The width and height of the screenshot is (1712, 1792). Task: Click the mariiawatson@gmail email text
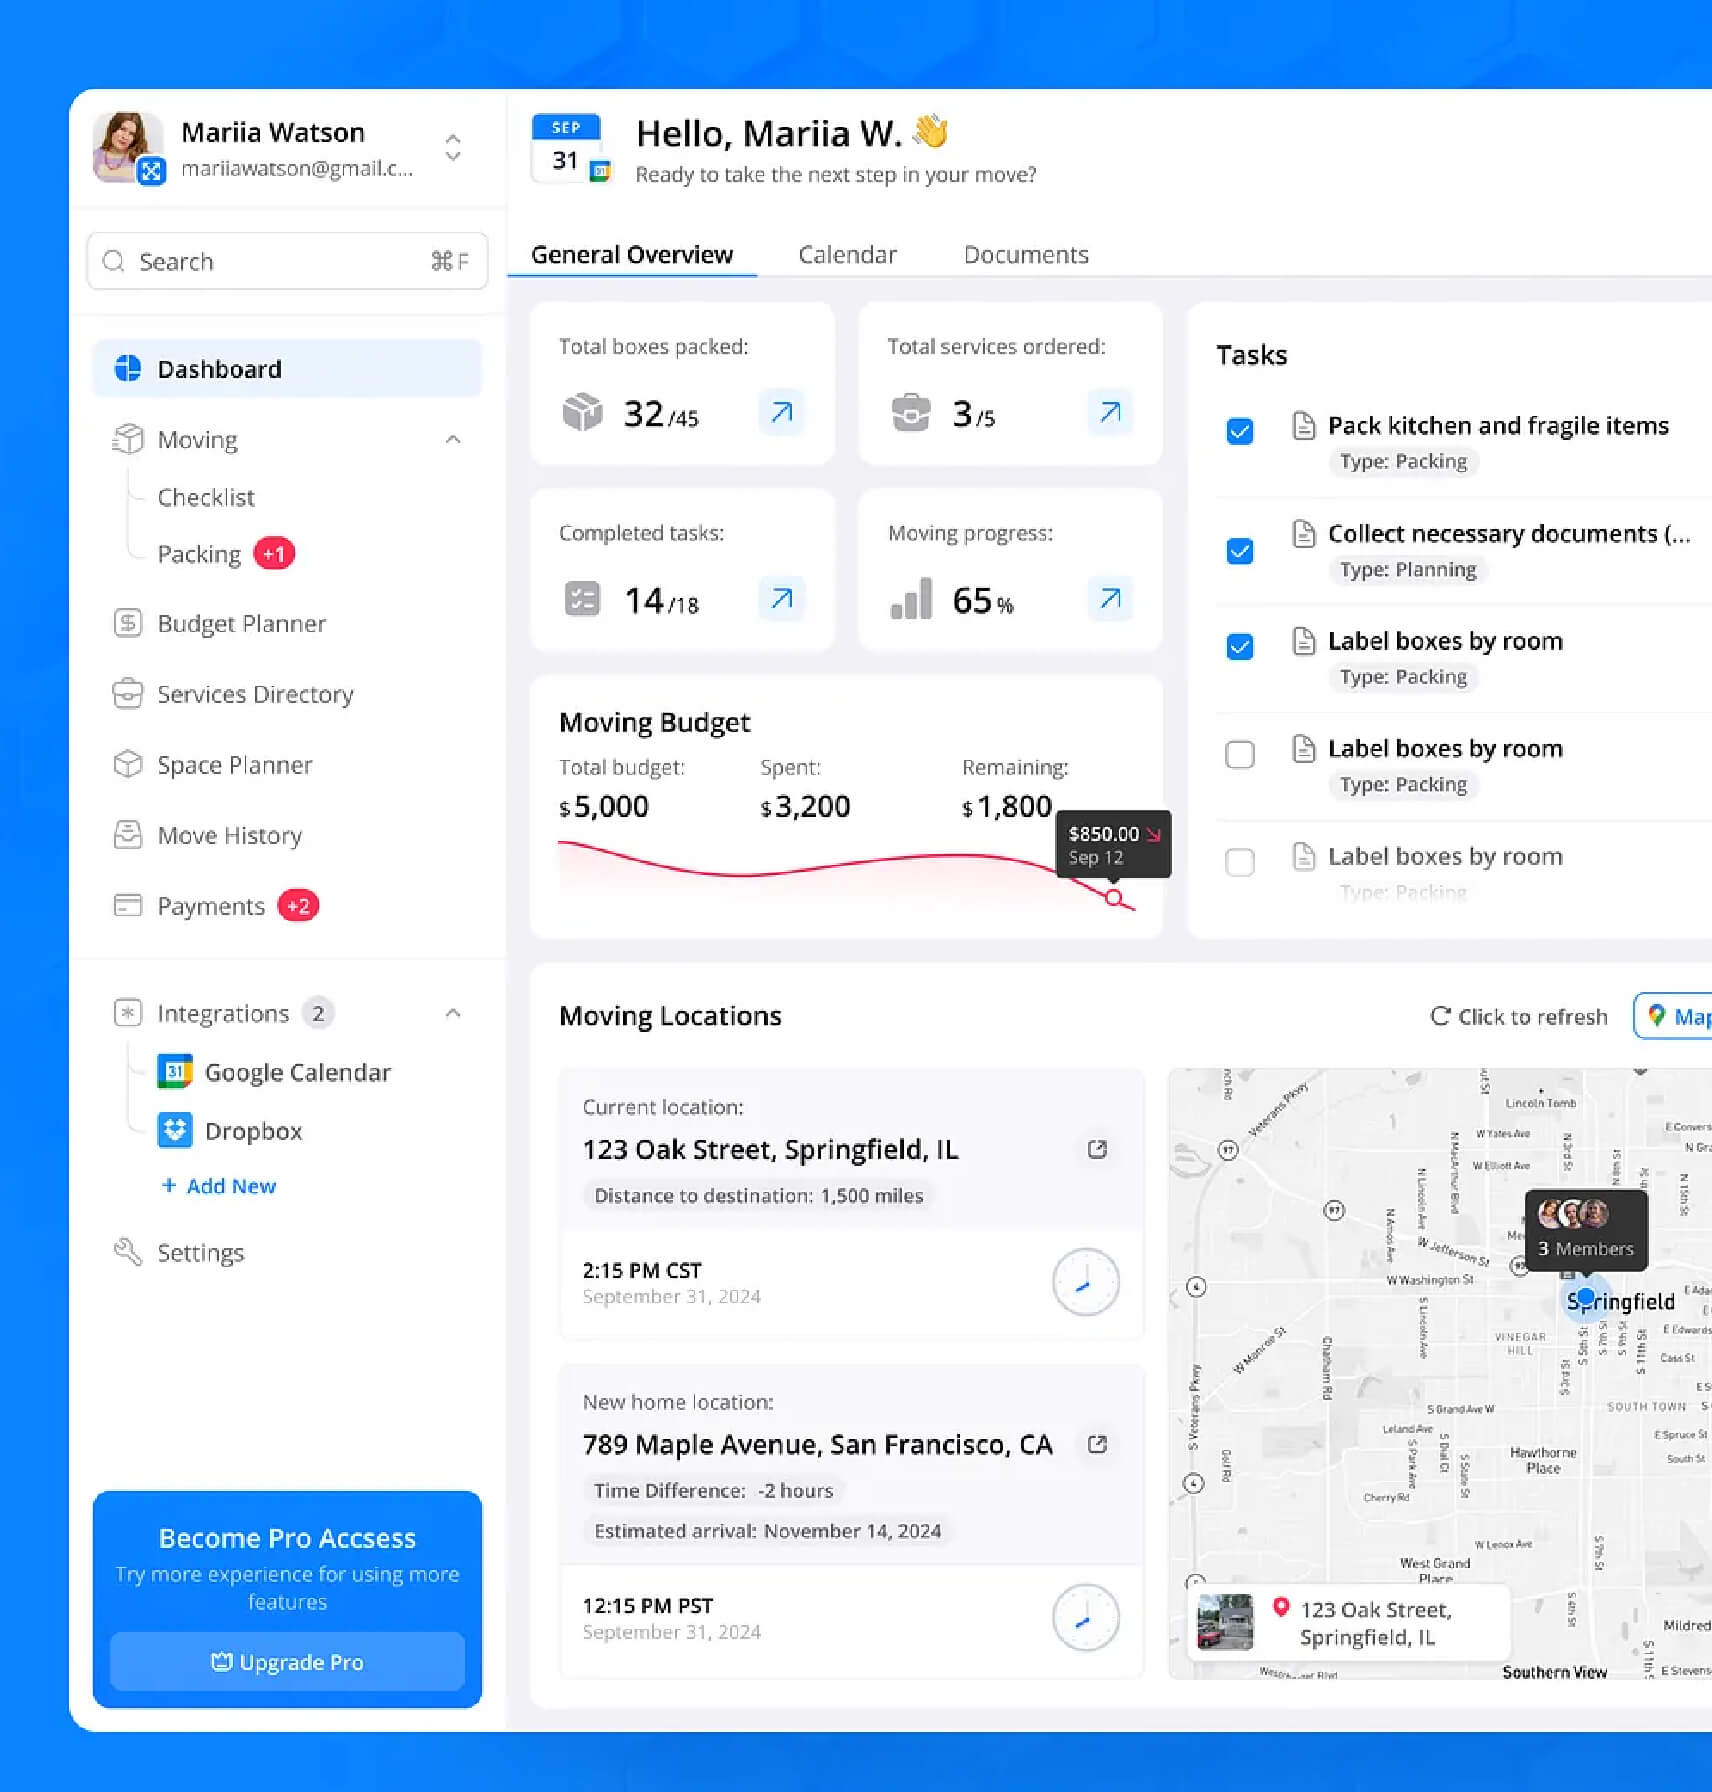click(x=297, y=168)
